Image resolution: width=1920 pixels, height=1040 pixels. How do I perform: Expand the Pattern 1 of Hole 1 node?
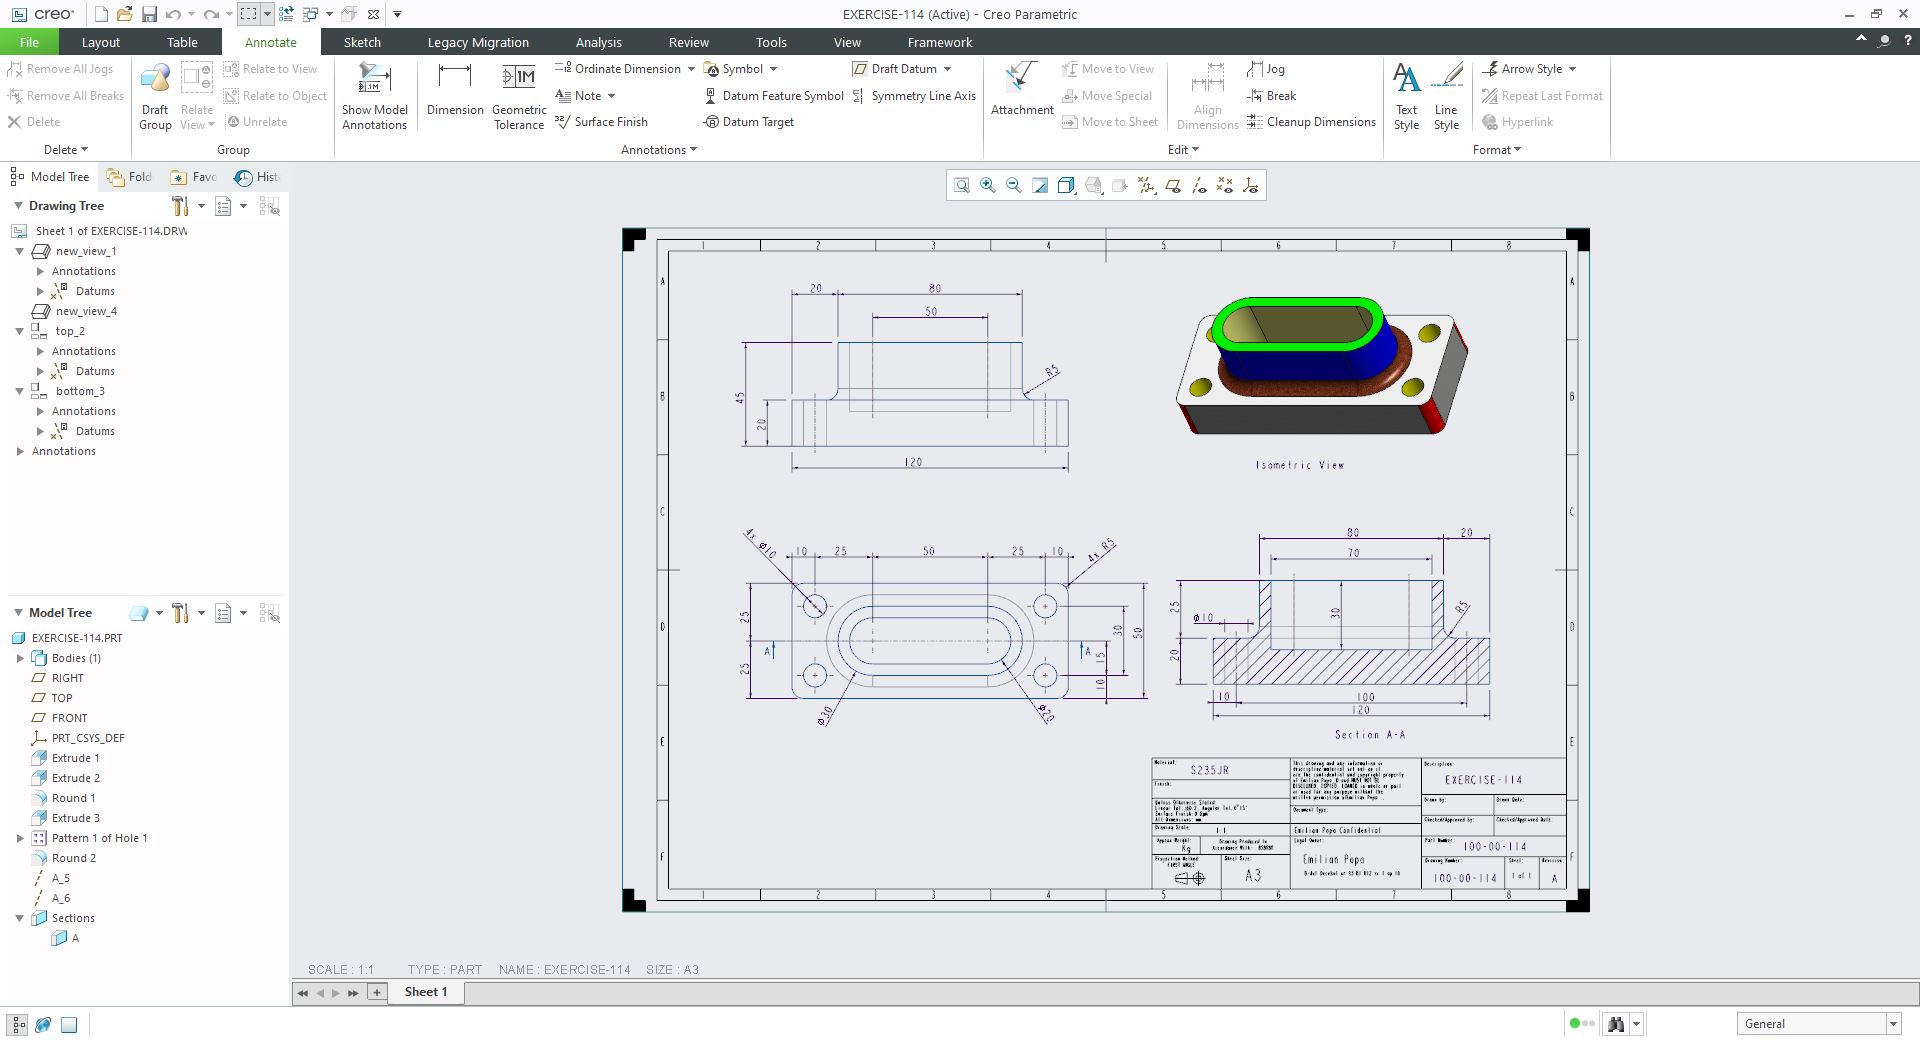coord(20,838)
